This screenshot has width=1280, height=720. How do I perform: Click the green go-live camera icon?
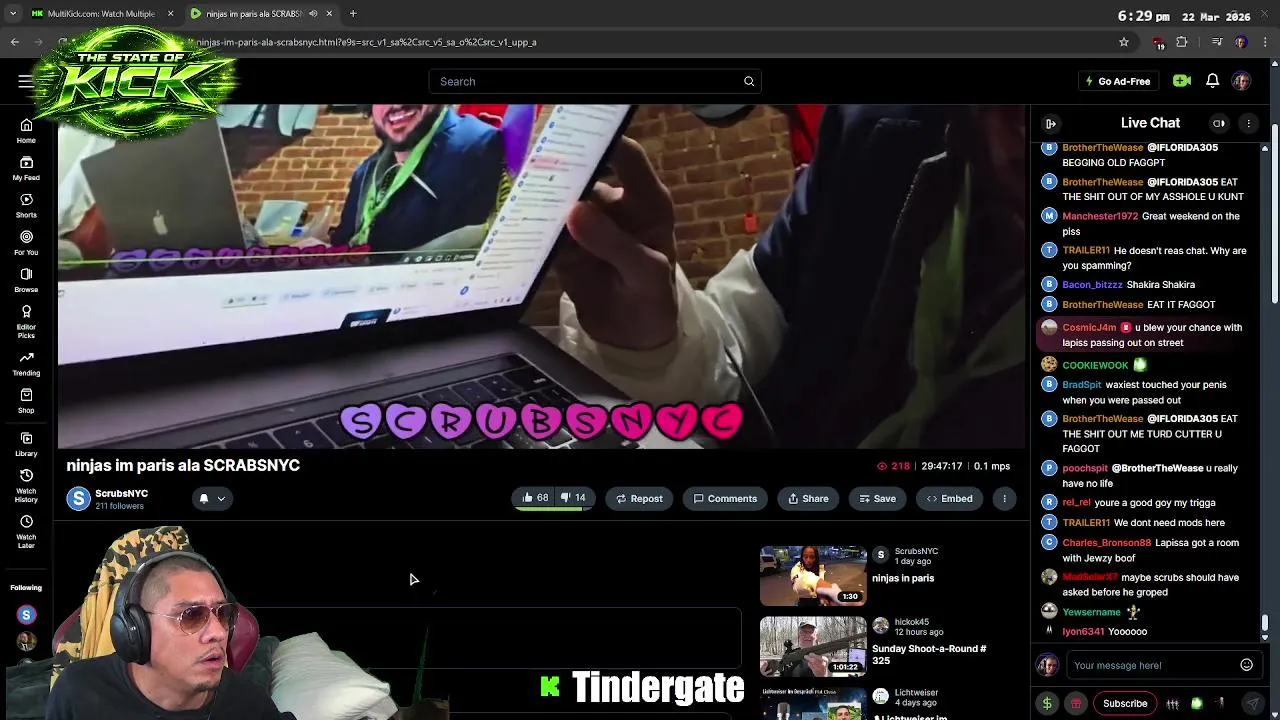(x=1181, y=81)
